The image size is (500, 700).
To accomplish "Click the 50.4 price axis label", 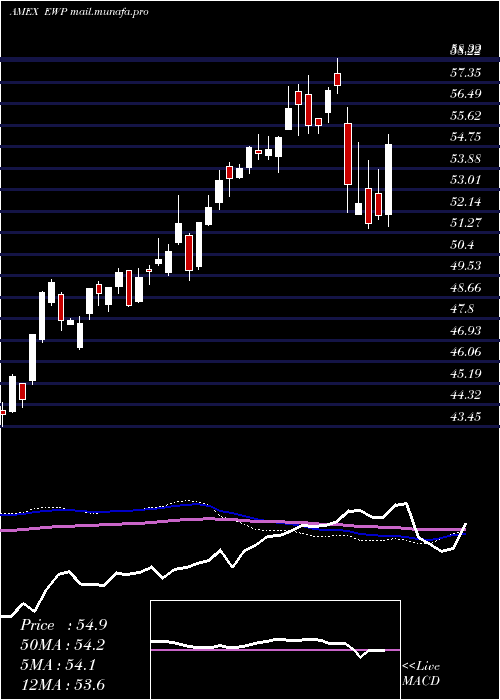I will (x=462, y=245).
